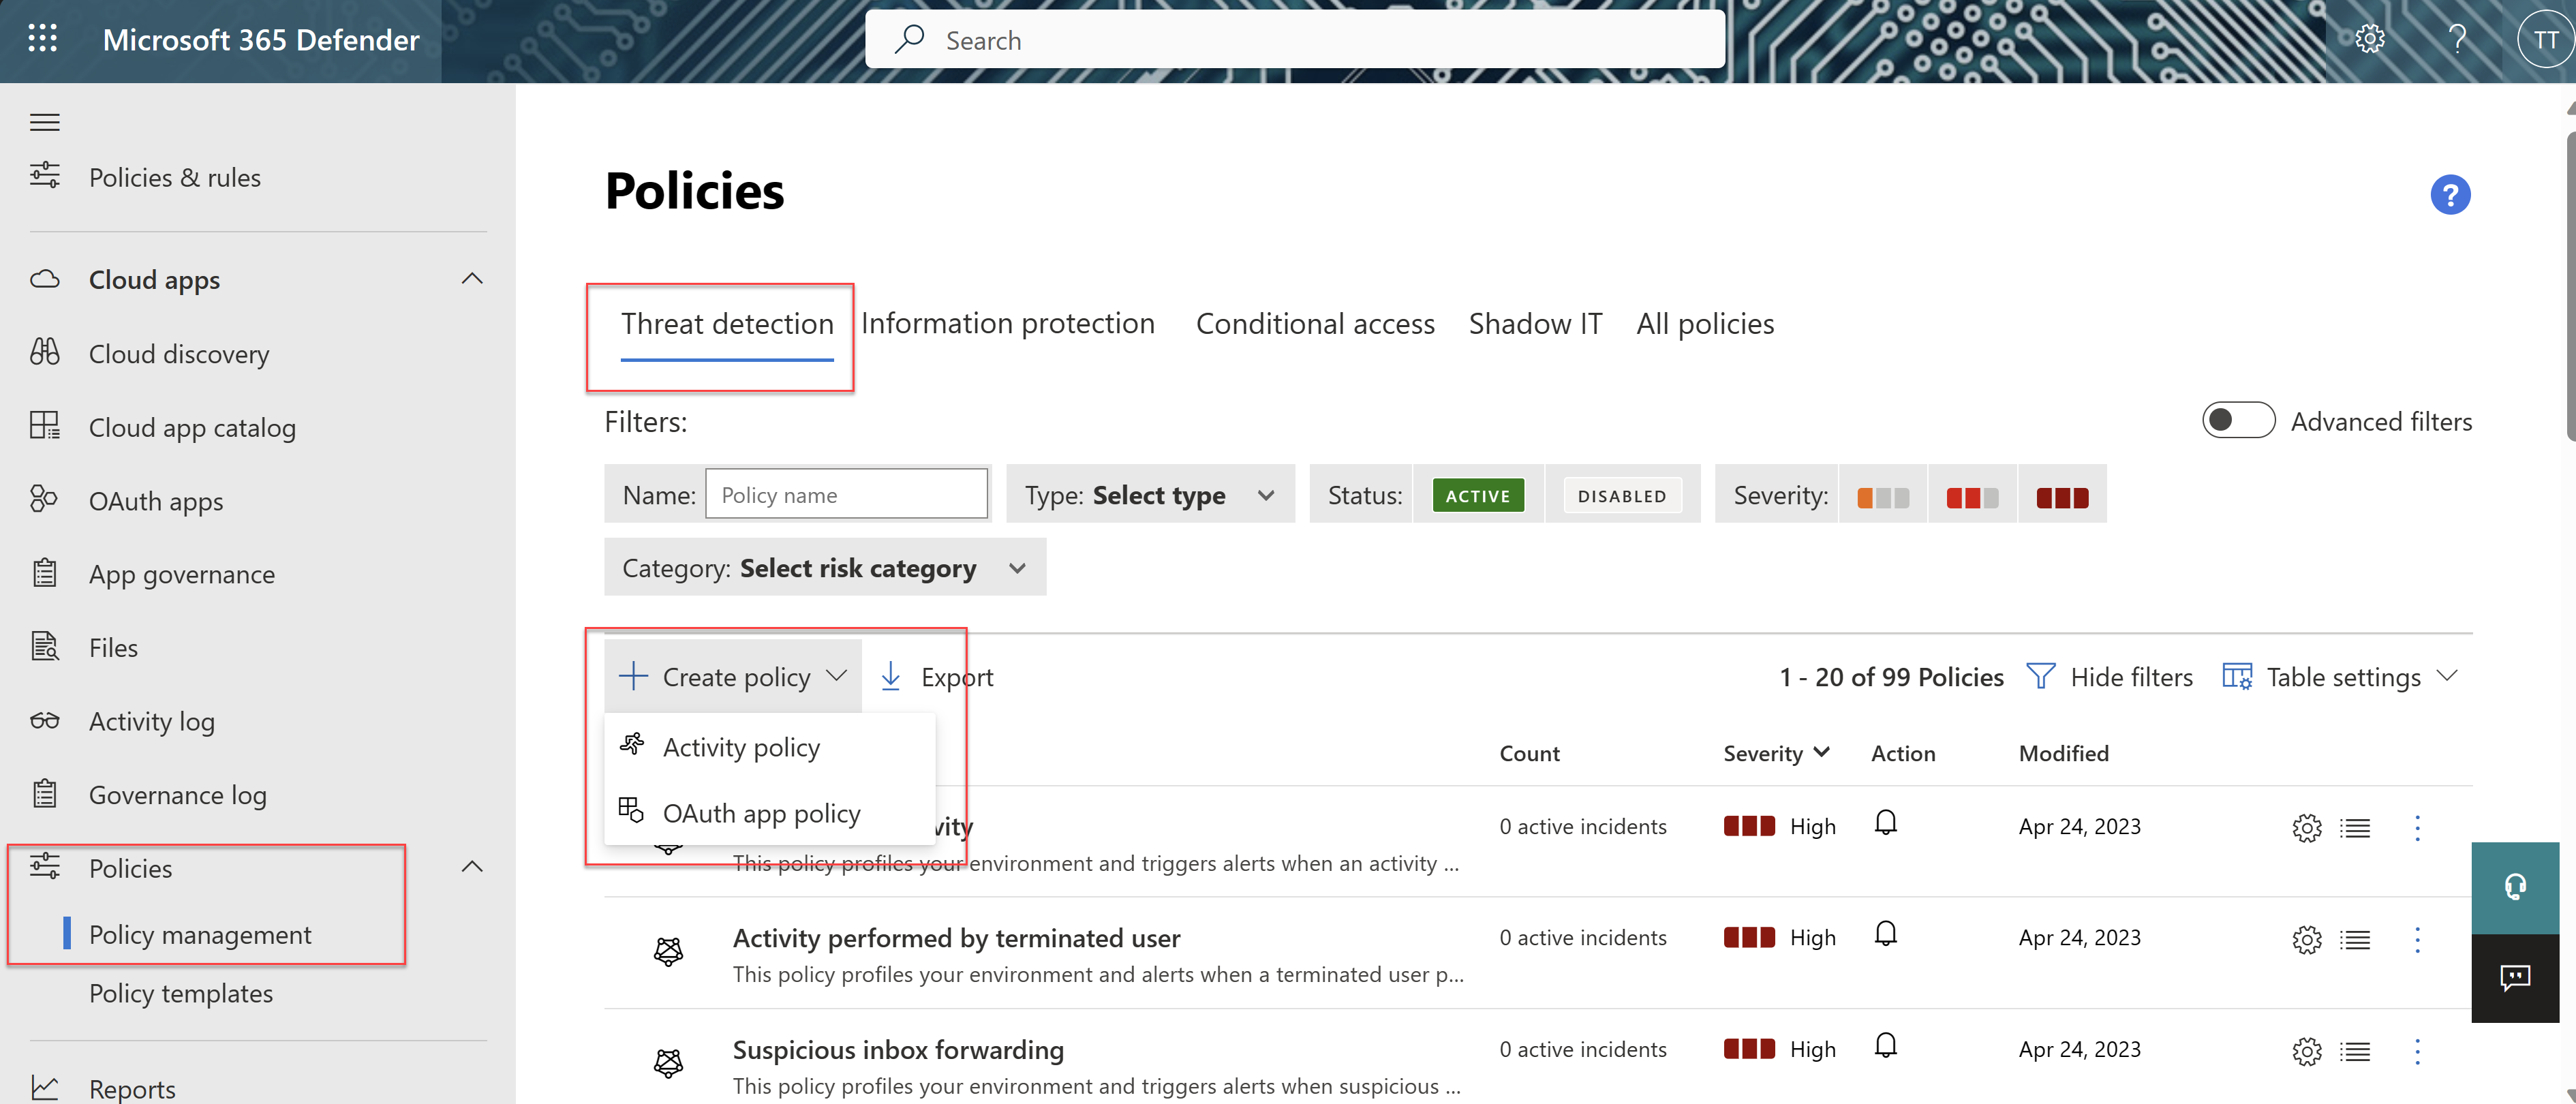Screen dimensions: 2576x1104
Task: Click the OAuth app policy icon in dropdown
Action: pyautogui.click(x=631, y=810)
